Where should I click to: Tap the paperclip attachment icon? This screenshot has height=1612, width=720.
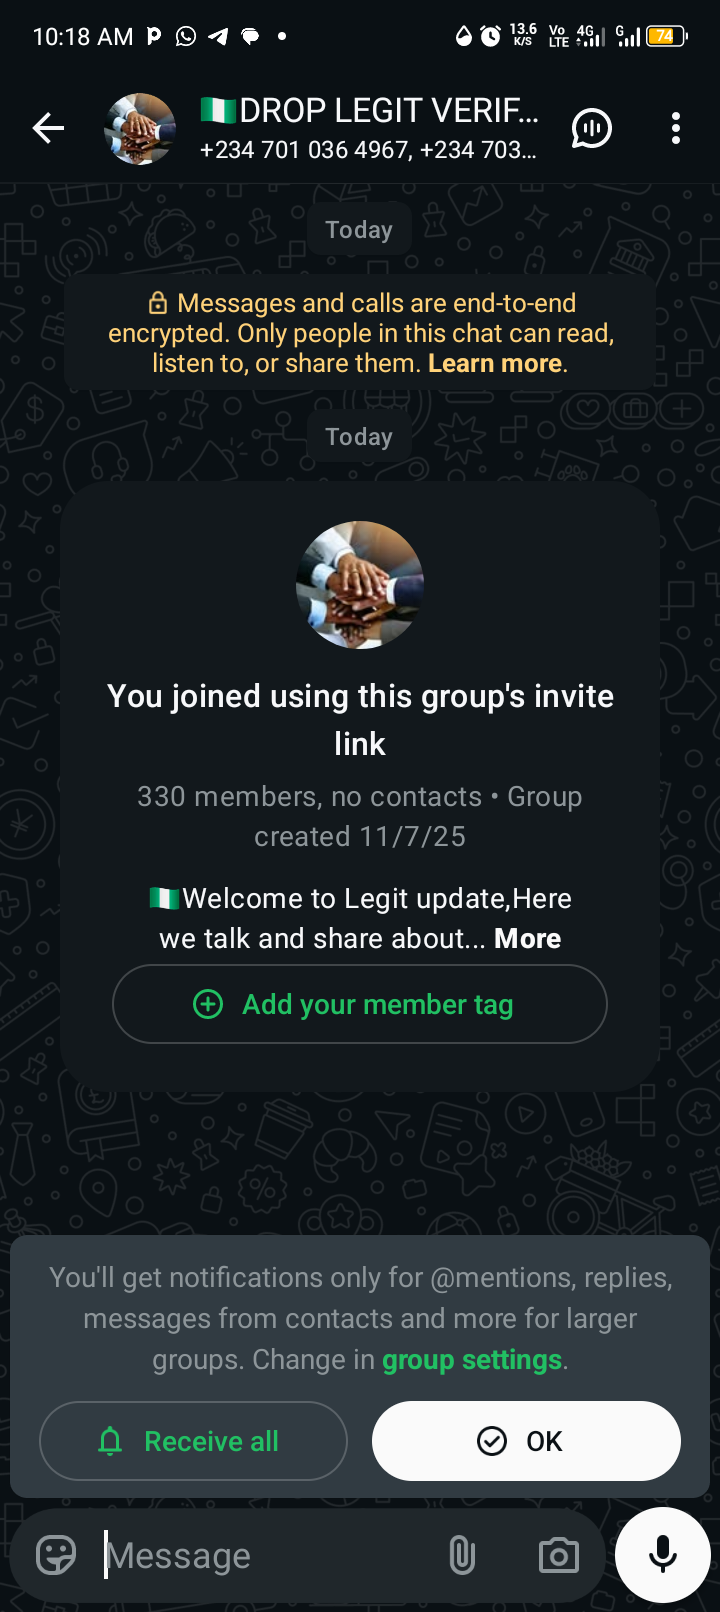click(462, 1555)
